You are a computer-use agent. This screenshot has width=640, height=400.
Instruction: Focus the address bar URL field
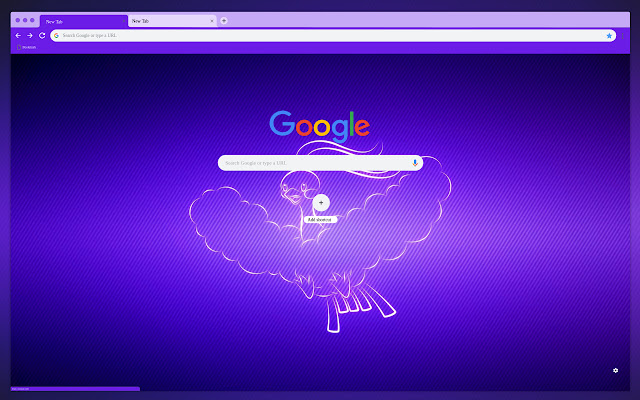tap(333, 36)
